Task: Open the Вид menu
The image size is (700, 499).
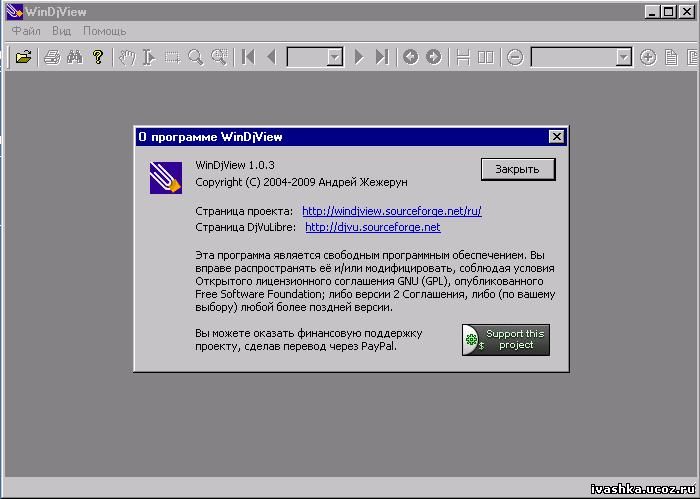Action: tap(61, 31)
